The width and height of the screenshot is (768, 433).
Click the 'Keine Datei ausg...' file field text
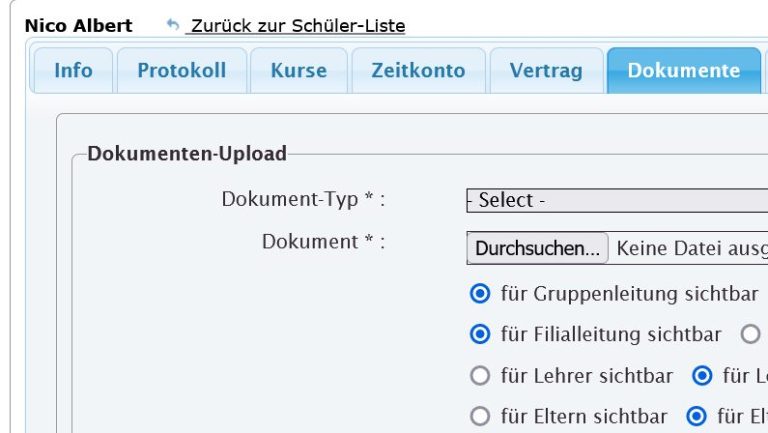(692, 248)
